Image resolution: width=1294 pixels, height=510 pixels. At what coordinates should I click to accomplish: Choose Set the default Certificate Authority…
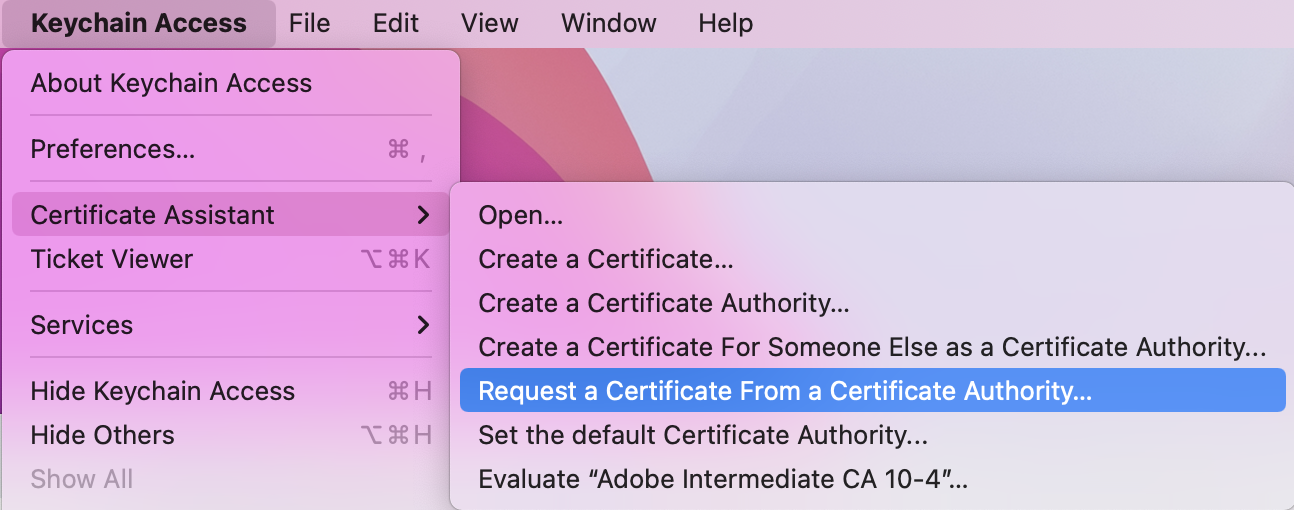872,435
